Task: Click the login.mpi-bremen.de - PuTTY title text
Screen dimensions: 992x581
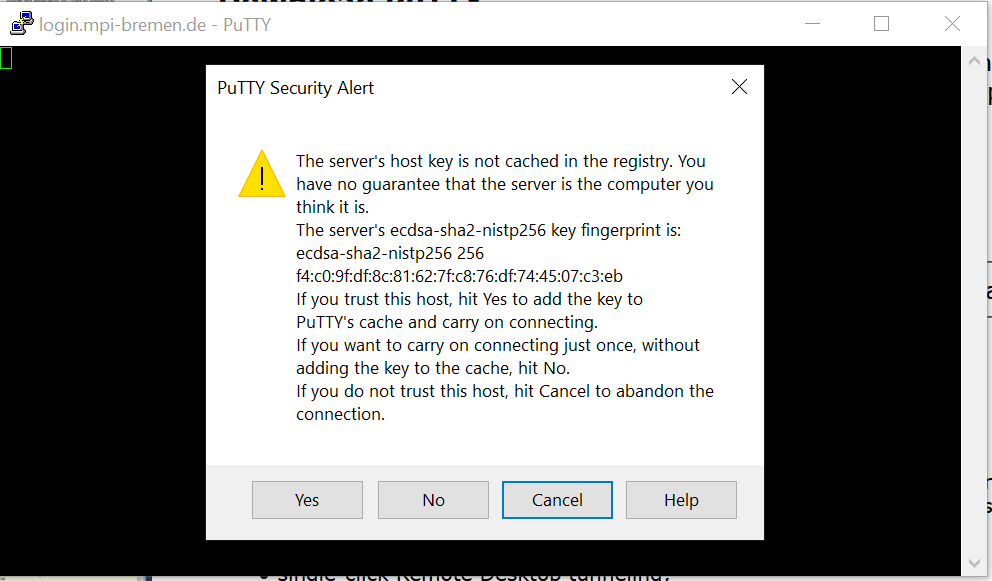Action: pyautogui.click(x=155, y=25)
